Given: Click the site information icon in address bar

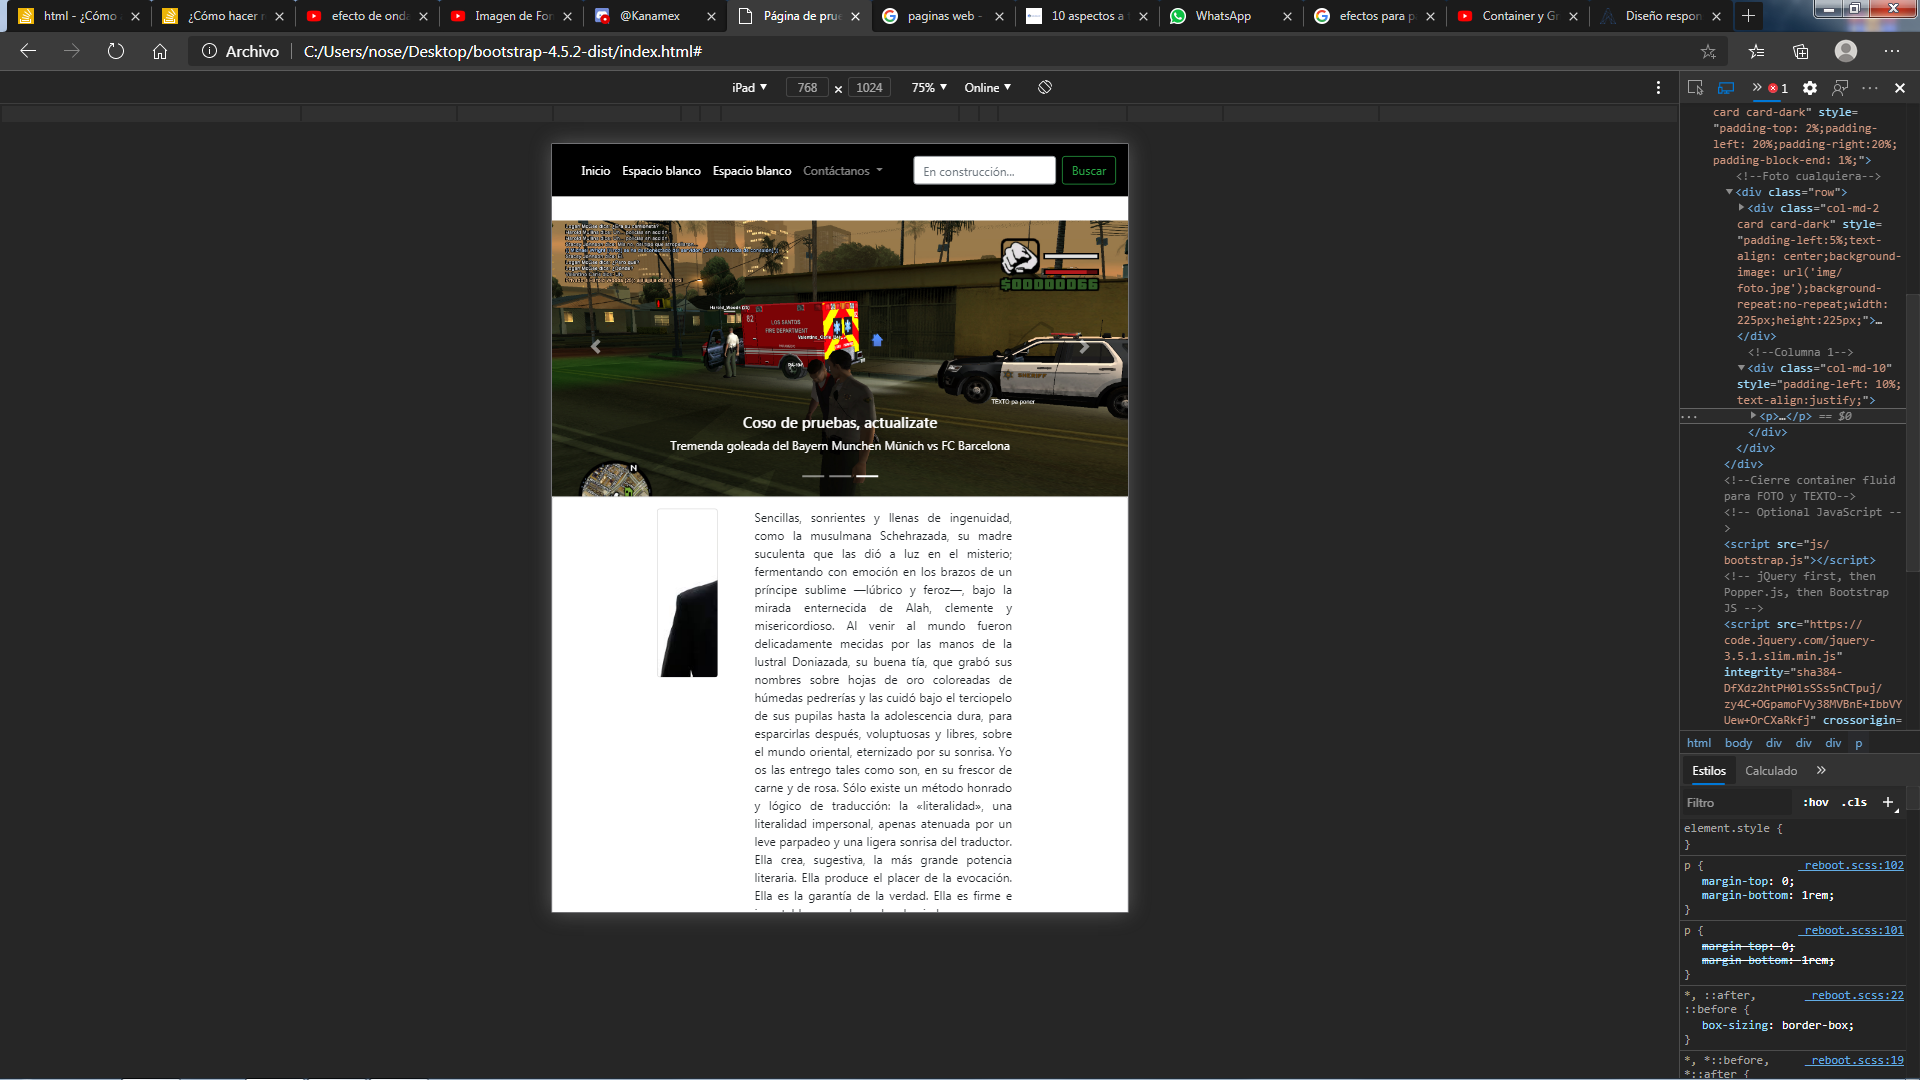Looking at the screenshot, I should pos(209,51).
